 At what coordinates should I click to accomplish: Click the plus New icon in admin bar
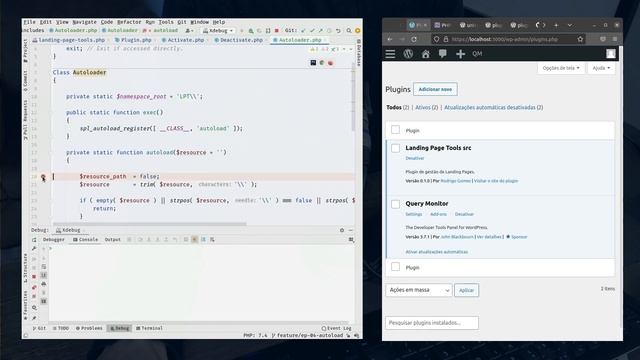coord(460,54)
